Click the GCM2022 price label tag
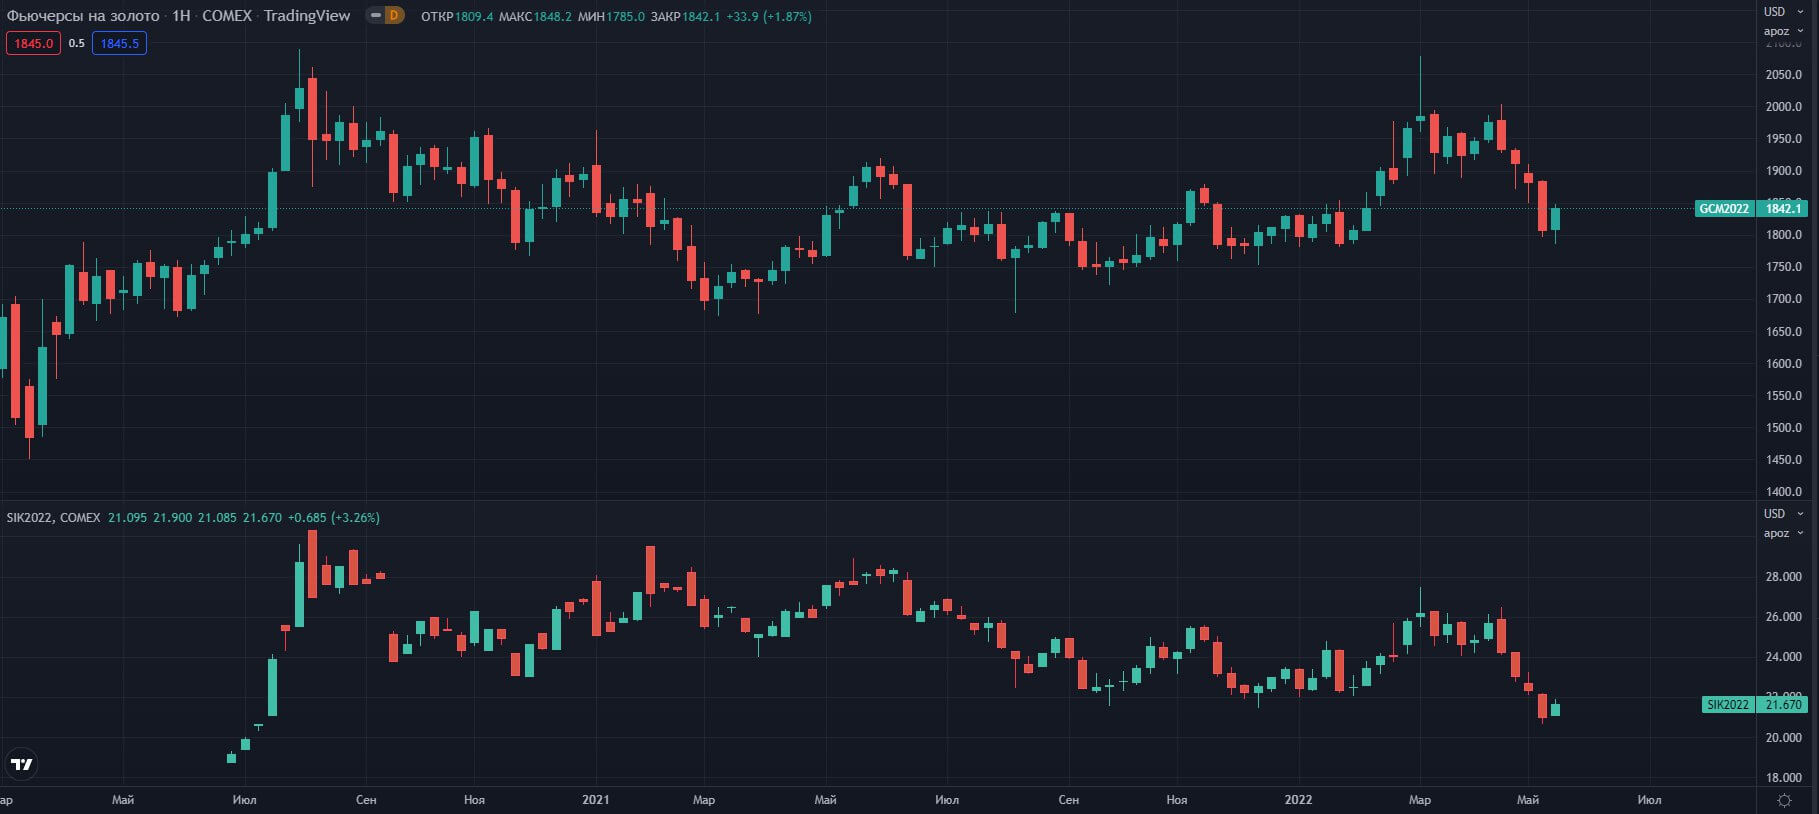This screenshot has width=1819, height=814. [1724, 208]
